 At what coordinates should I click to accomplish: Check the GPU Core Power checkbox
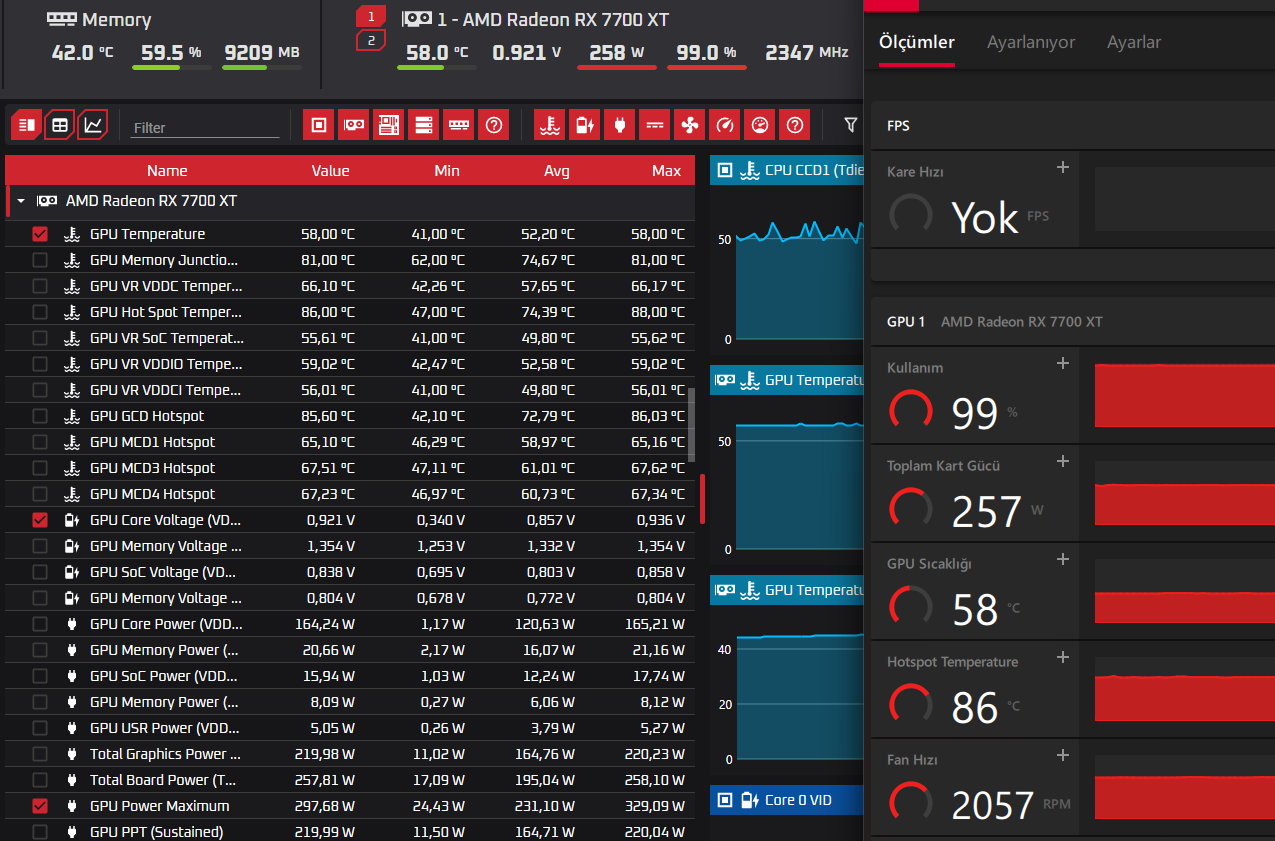40,624
